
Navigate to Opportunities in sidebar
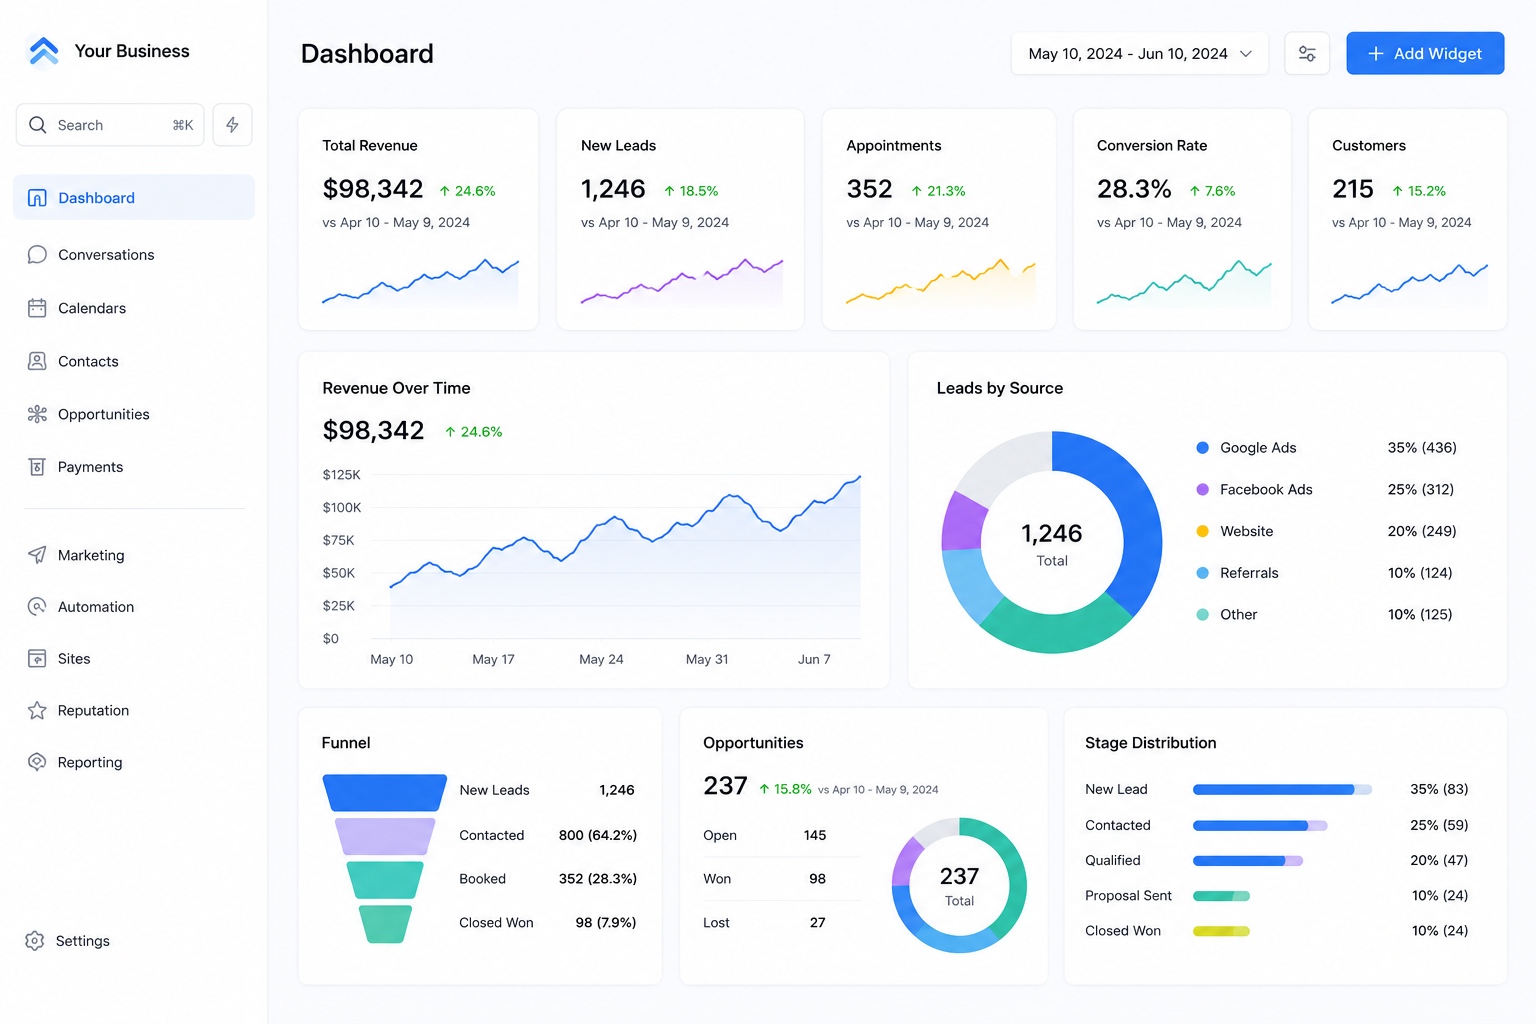coord(134,414)
